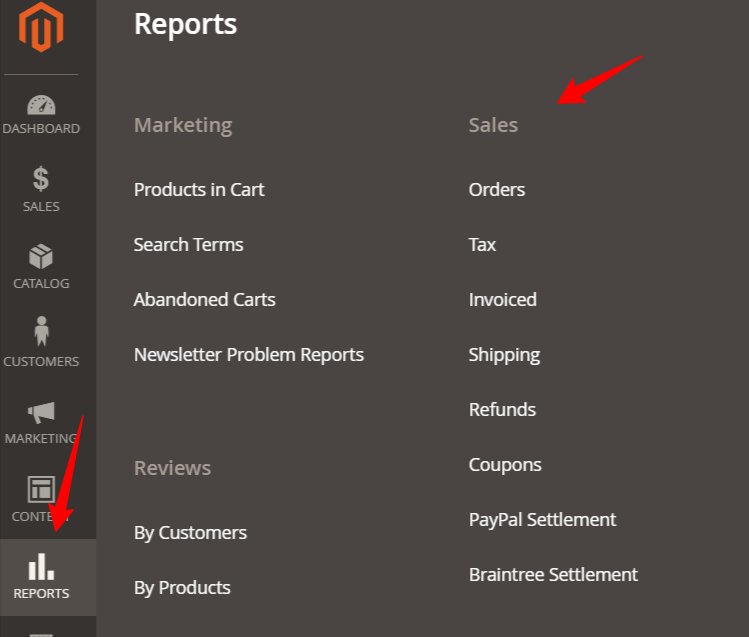Open the Invoiced report
This screenshot has height=637, width=749.
coord(502,300)
